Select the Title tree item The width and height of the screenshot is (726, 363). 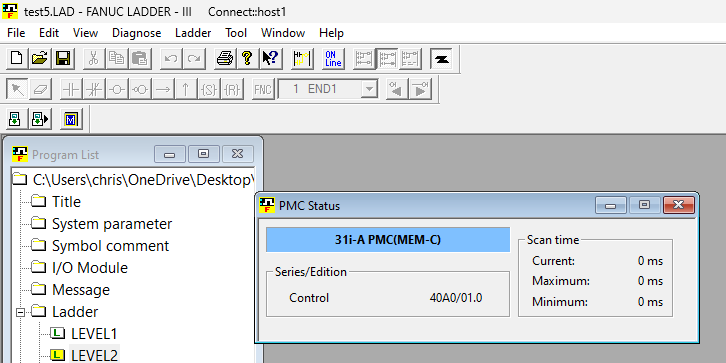point(66,202)
